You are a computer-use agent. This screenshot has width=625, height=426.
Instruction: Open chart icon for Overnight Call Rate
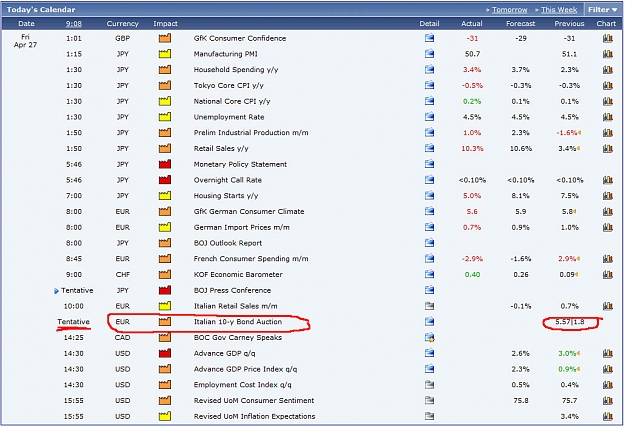pyautogui.click(x=607, y=180)
